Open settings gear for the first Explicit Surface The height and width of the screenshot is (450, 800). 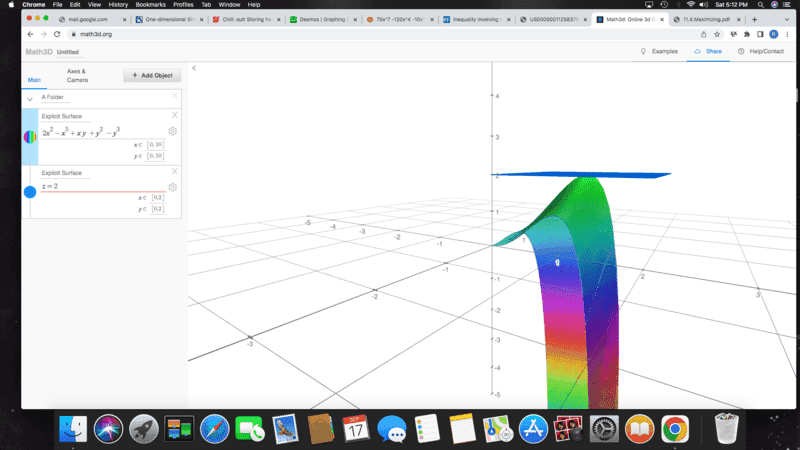point(173,131)
